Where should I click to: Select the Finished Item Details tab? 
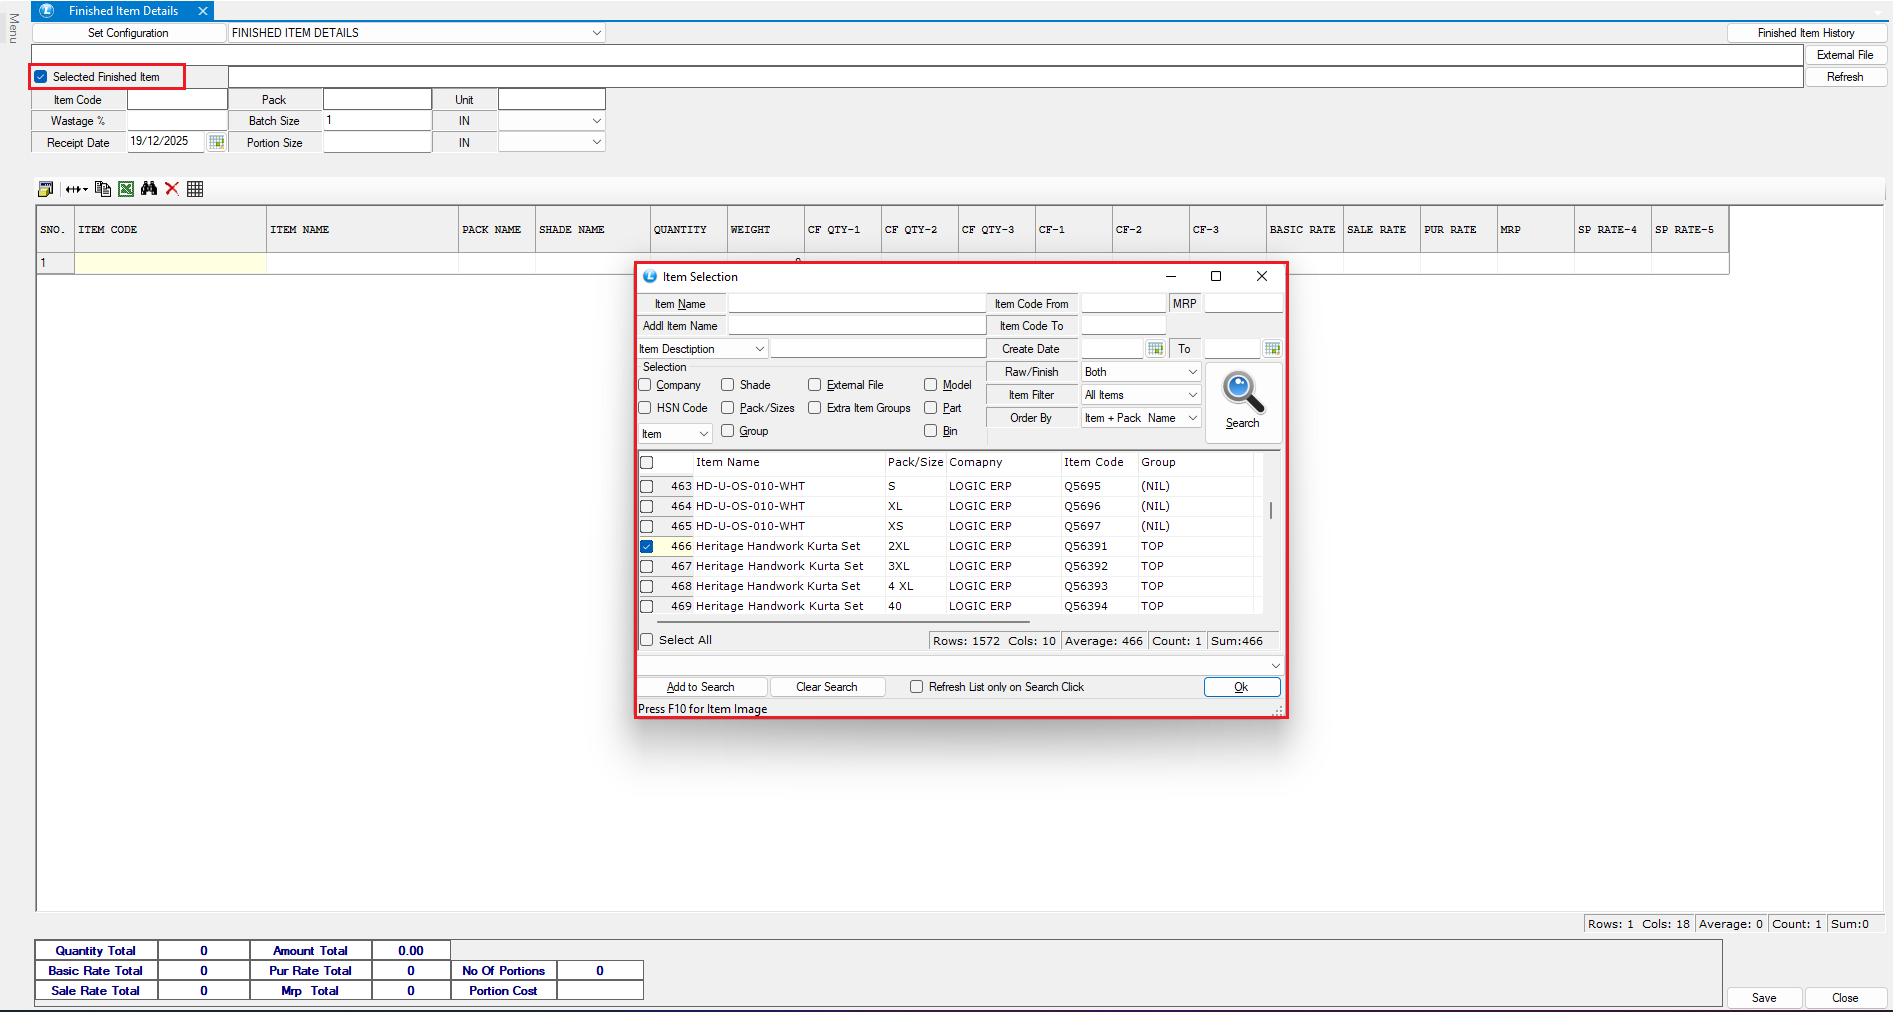coord(123,11)
